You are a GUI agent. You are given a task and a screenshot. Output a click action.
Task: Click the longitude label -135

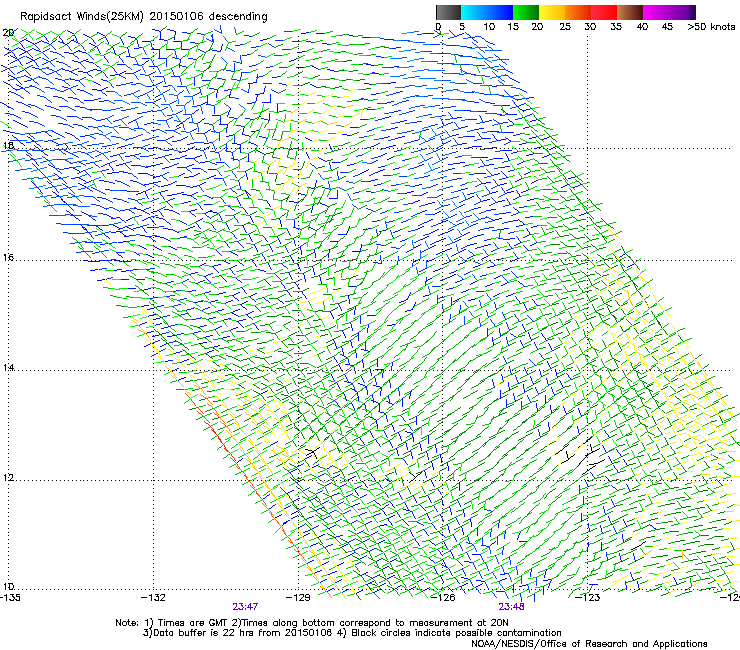coord(11,598)
